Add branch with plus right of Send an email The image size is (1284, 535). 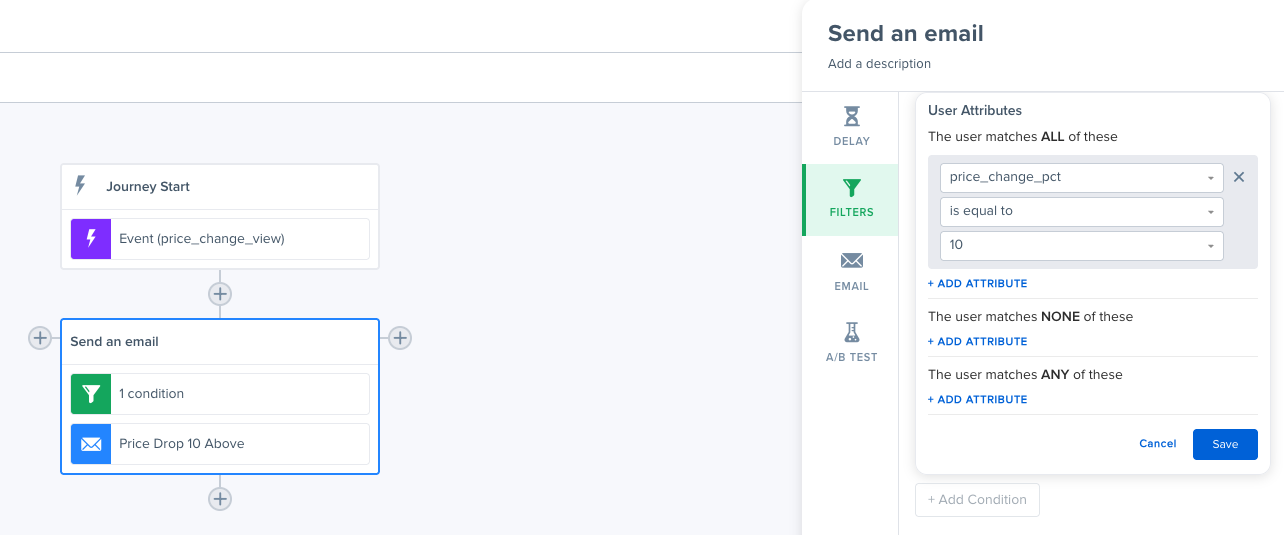coord(400,338)
